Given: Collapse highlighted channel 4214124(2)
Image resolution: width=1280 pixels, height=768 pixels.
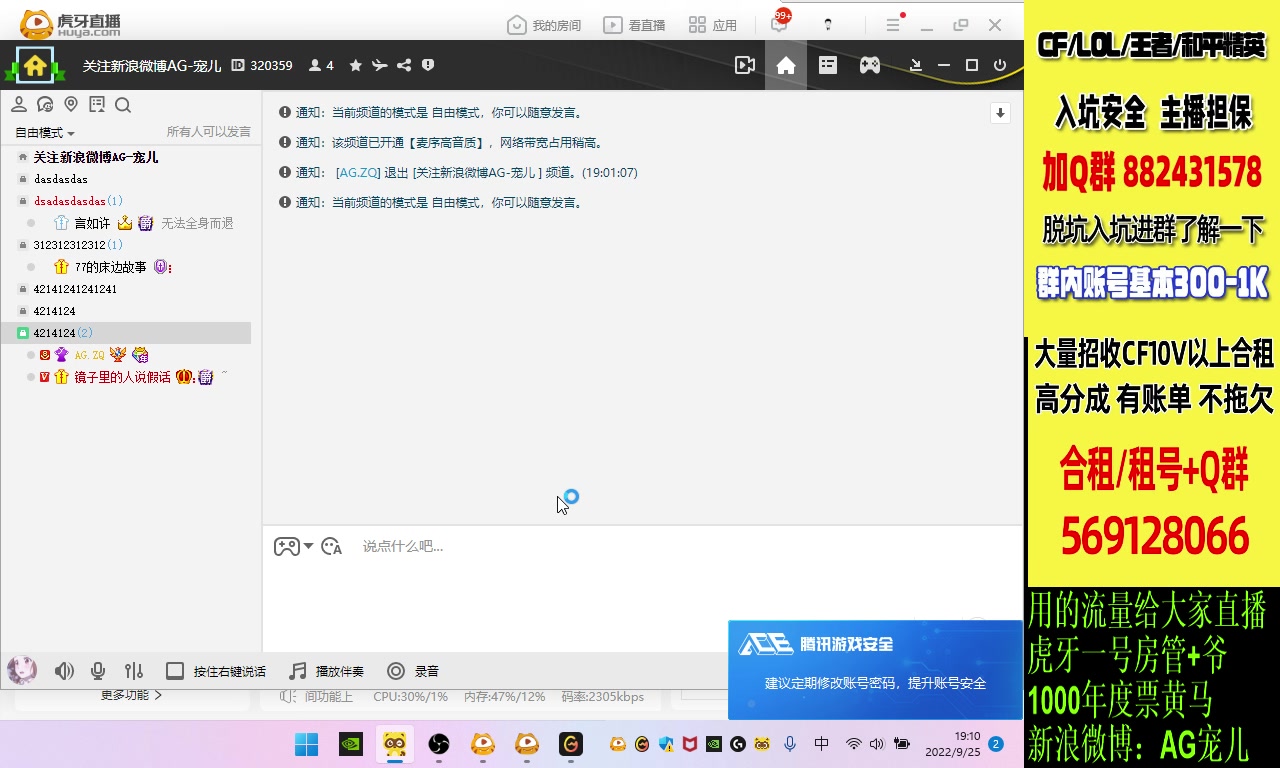Looking at the screenshot, I should click(x=126, y=333).
